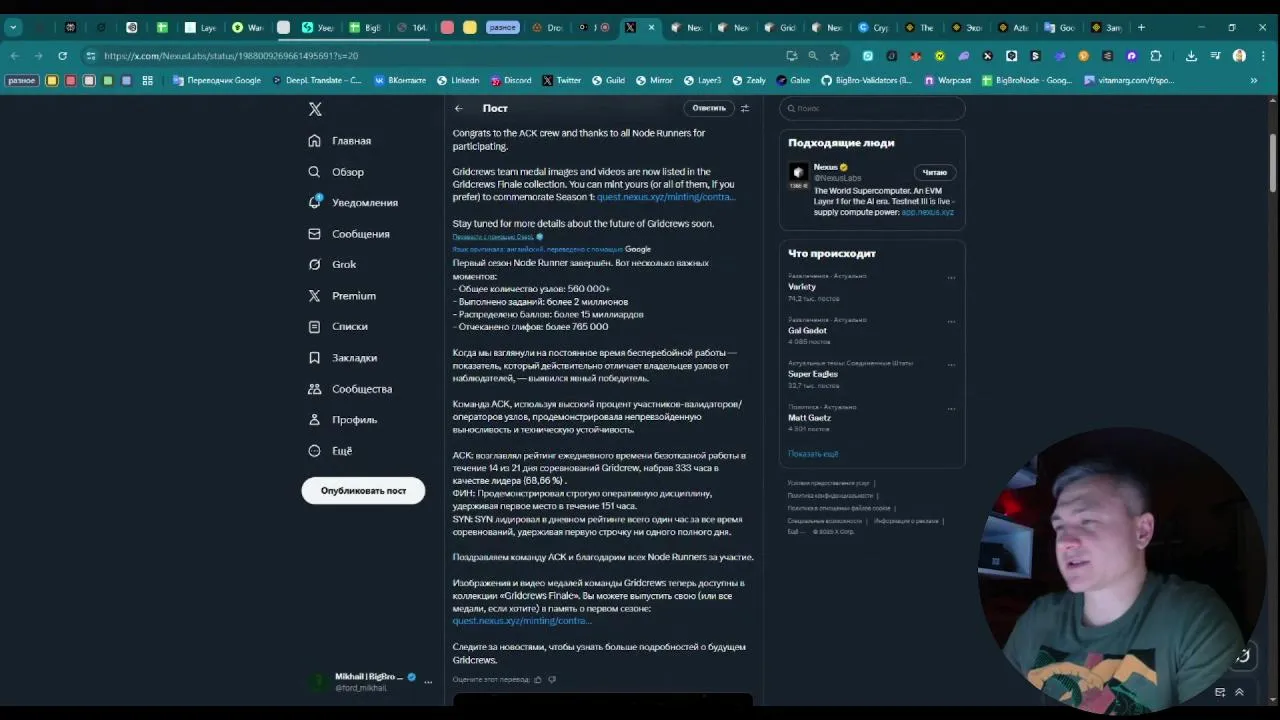Expand tab search dropdown
The image size is (1280, 720).
pos(13,27)
